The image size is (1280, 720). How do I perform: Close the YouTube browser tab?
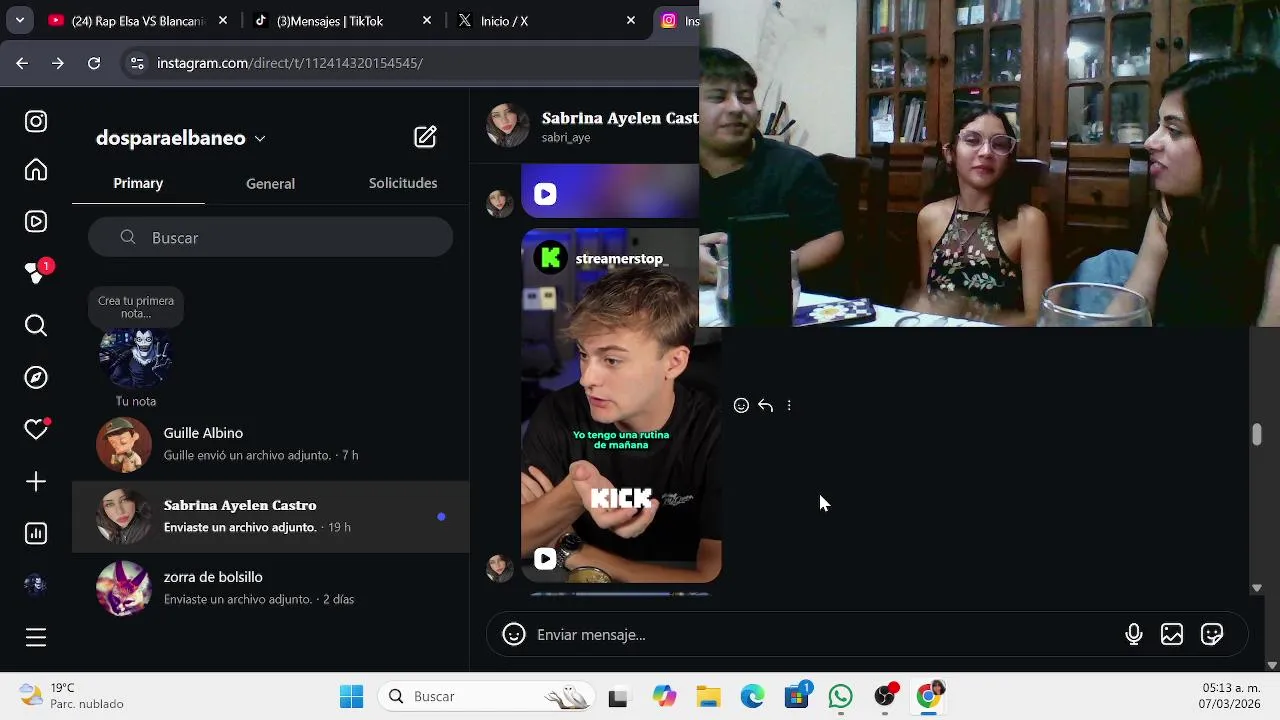click(223, 21)
